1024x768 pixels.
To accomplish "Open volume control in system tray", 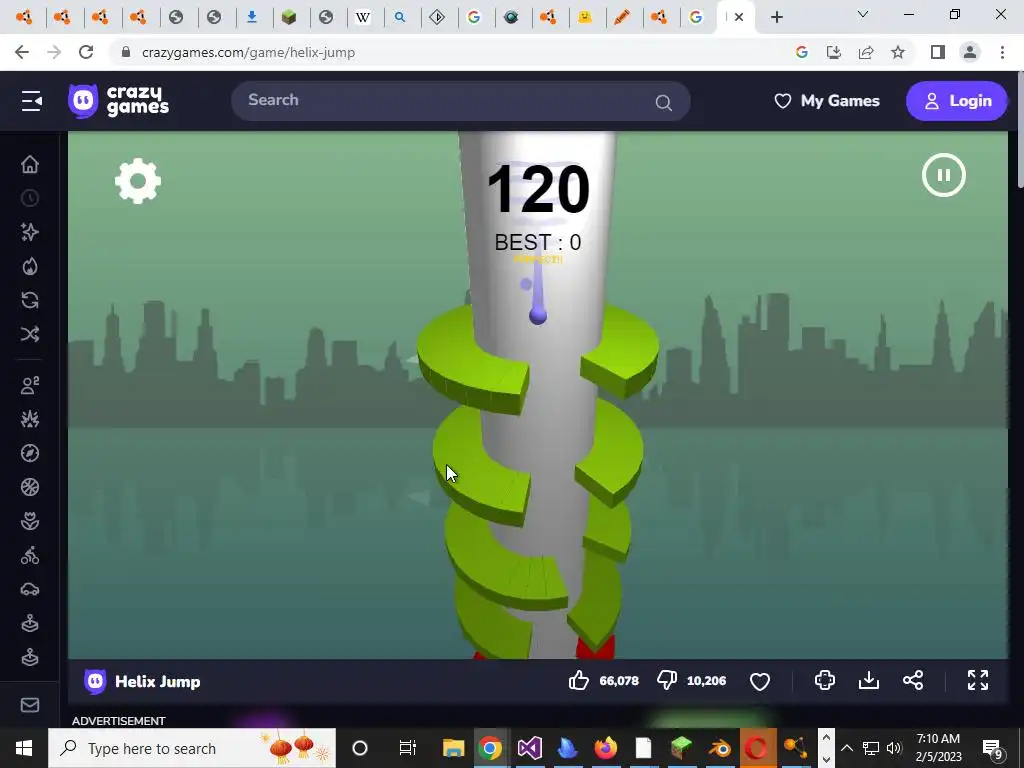I will coord(894,748).
